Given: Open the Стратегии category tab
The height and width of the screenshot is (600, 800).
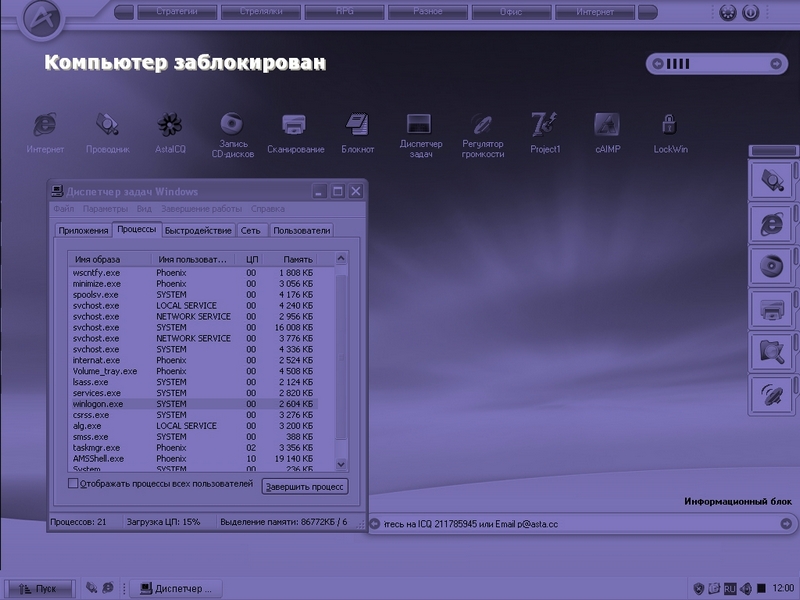Looking at the screenshot, I should click(177, 12).
